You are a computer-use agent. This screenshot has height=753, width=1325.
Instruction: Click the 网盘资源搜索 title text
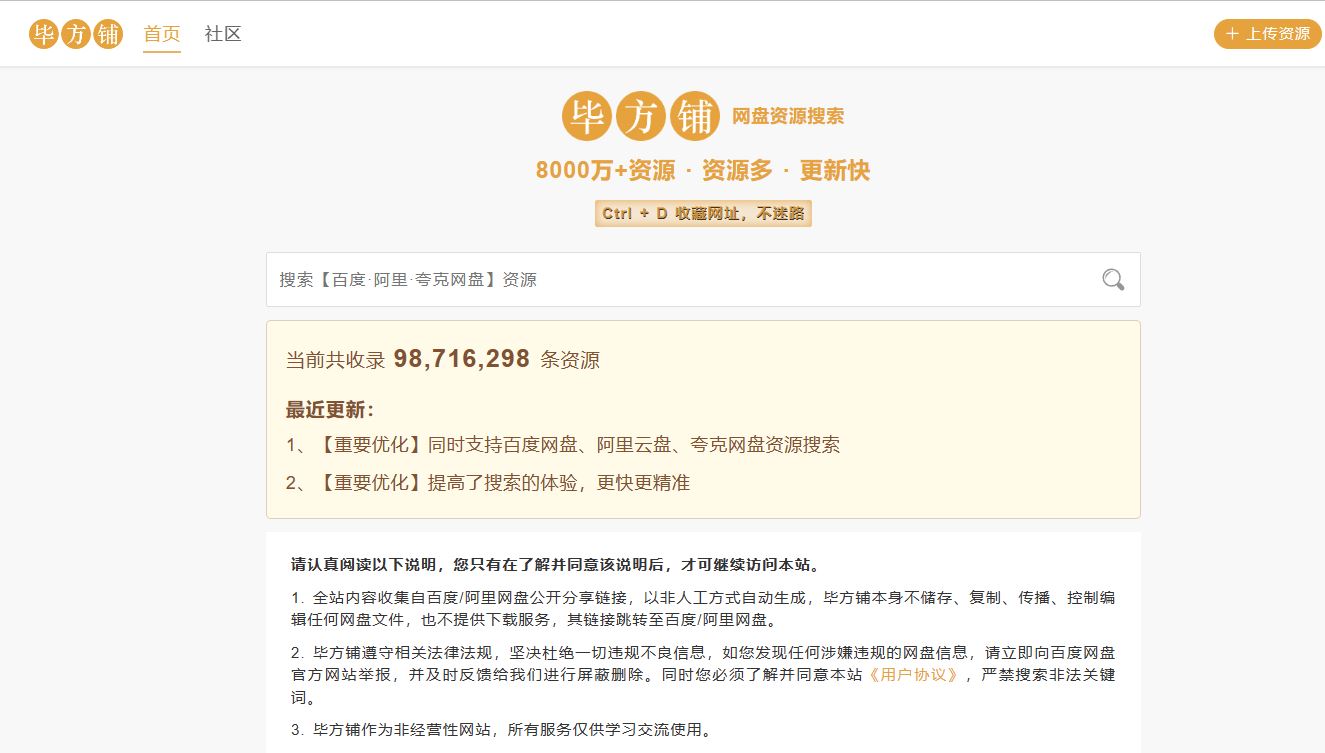789,115
